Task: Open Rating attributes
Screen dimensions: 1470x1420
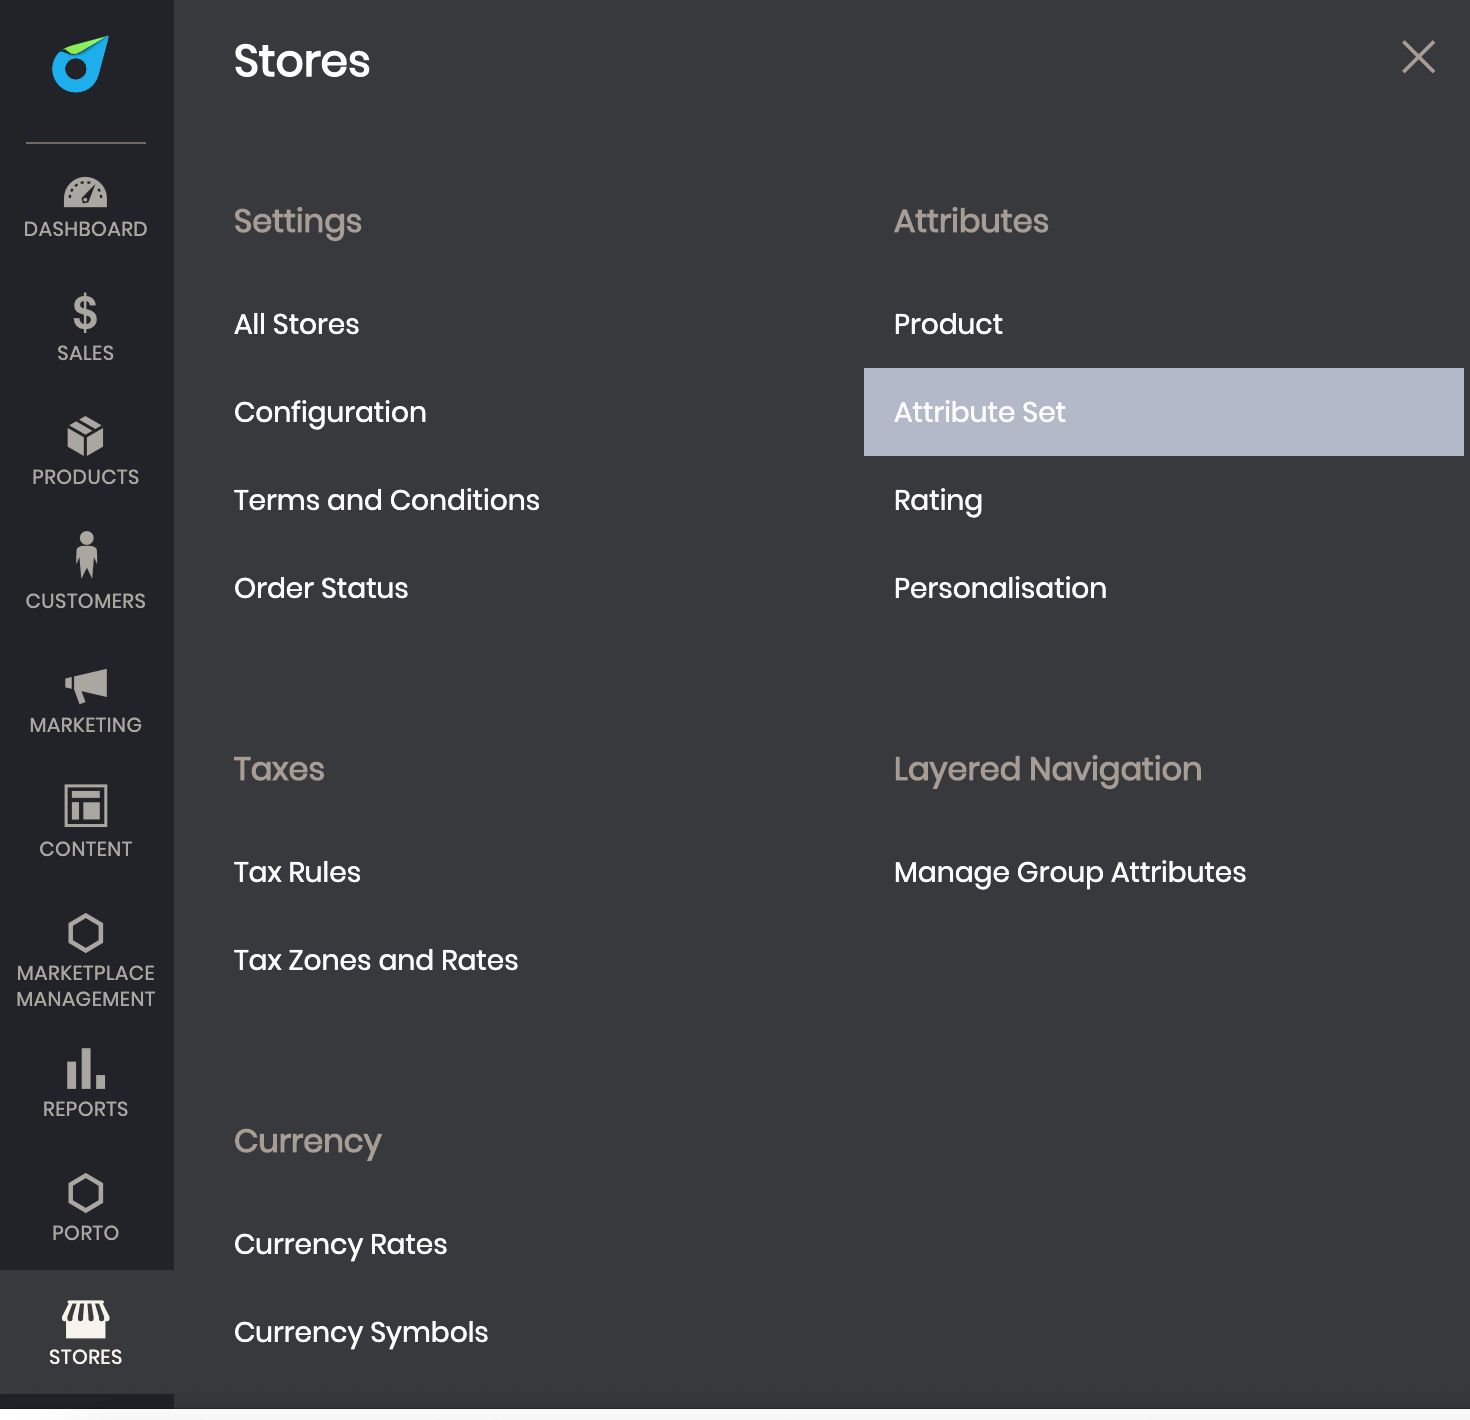Action: pyautogui.click(x=938, y=500)
